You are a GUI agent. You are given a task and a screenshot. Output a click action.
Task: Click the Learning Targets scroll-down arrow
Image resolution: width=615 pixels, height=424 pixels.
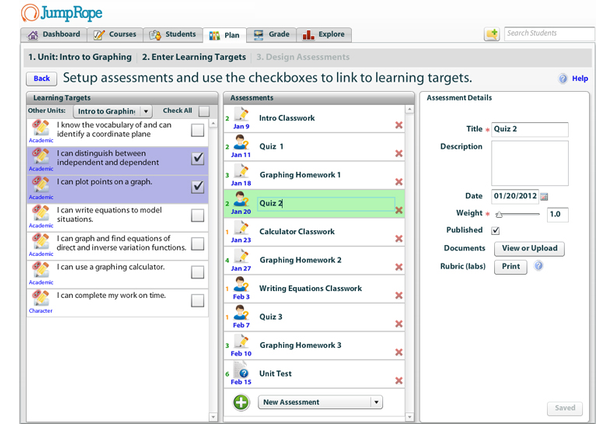point(213,417)
